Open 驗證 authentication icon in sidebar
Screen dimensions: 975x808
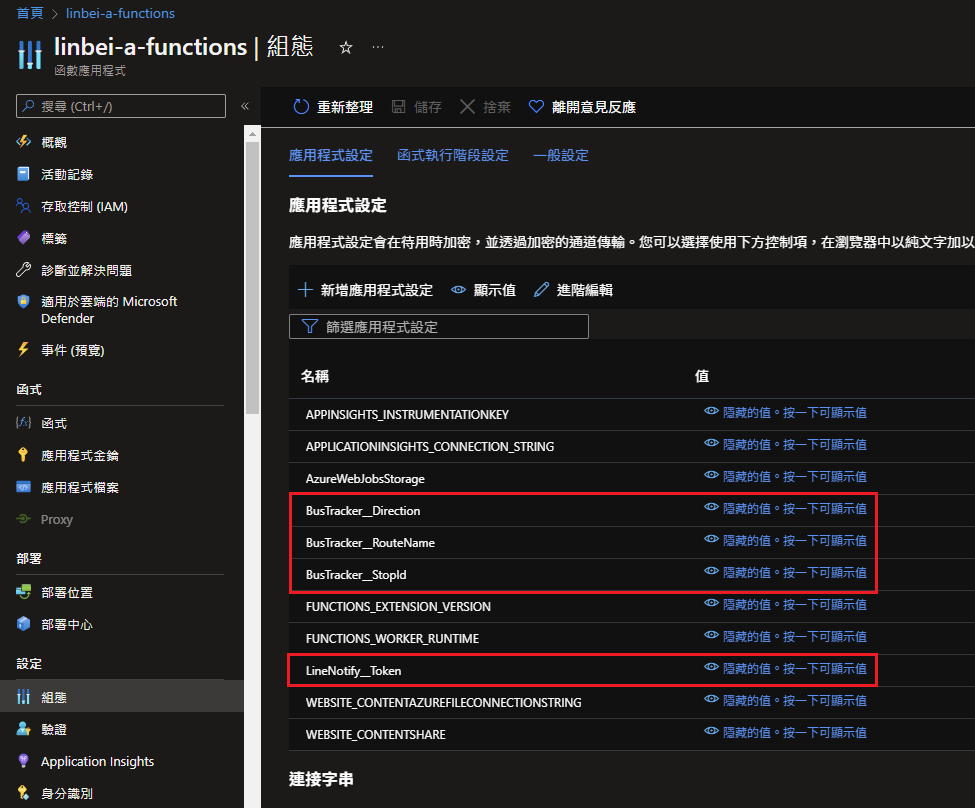coord(24,729)
